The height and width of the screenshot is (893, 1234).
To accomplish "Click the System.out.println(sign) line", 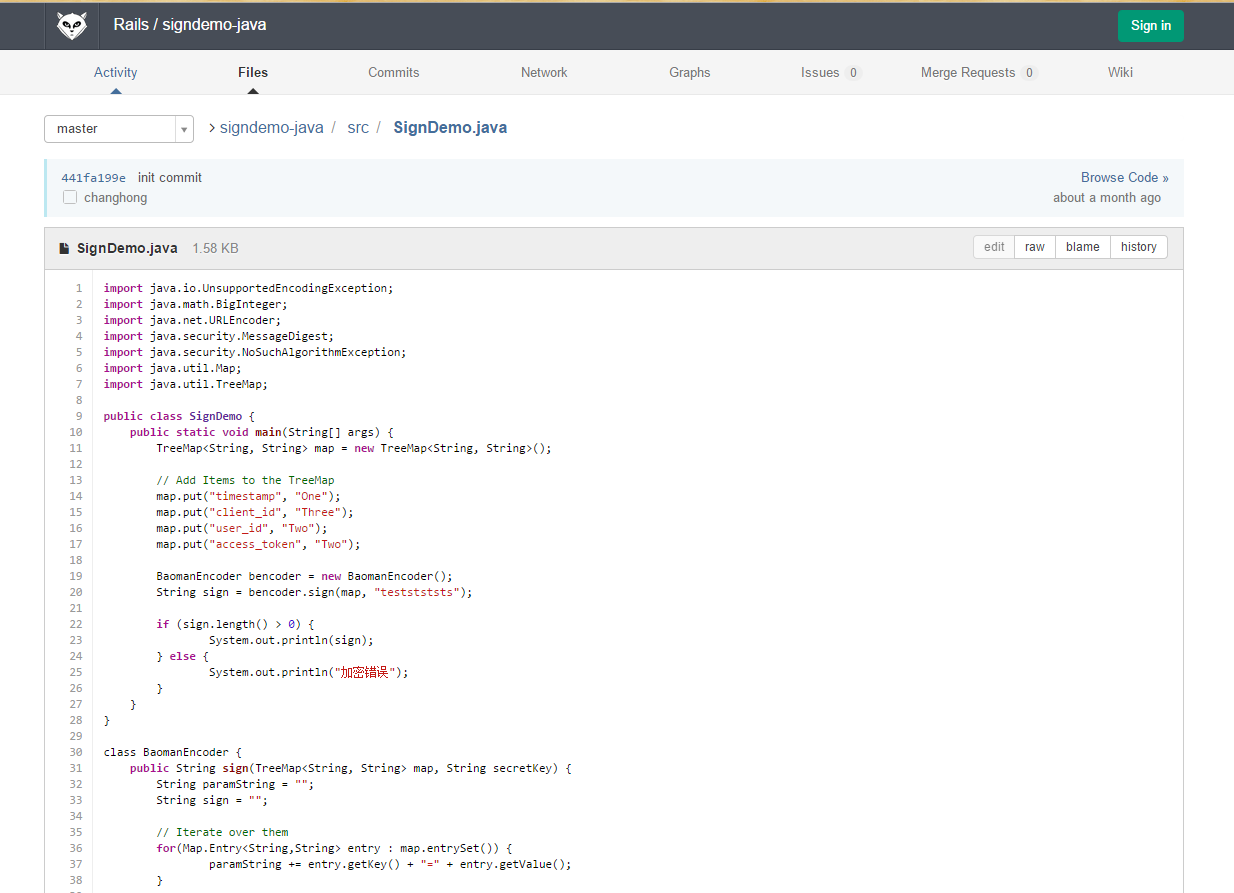I will tap(291, 640).
